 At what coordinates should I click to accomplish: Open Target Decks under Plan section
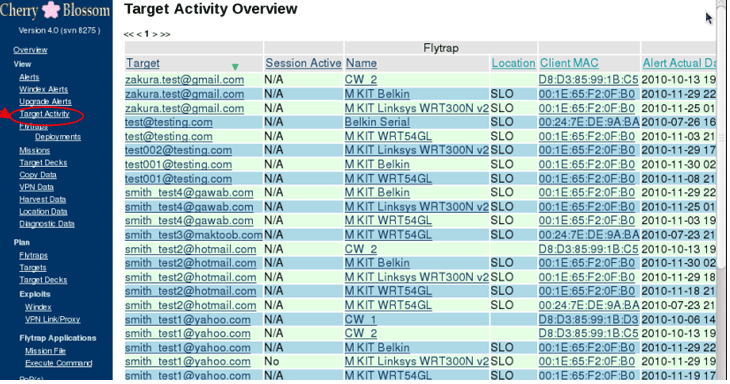coord(43,280)
